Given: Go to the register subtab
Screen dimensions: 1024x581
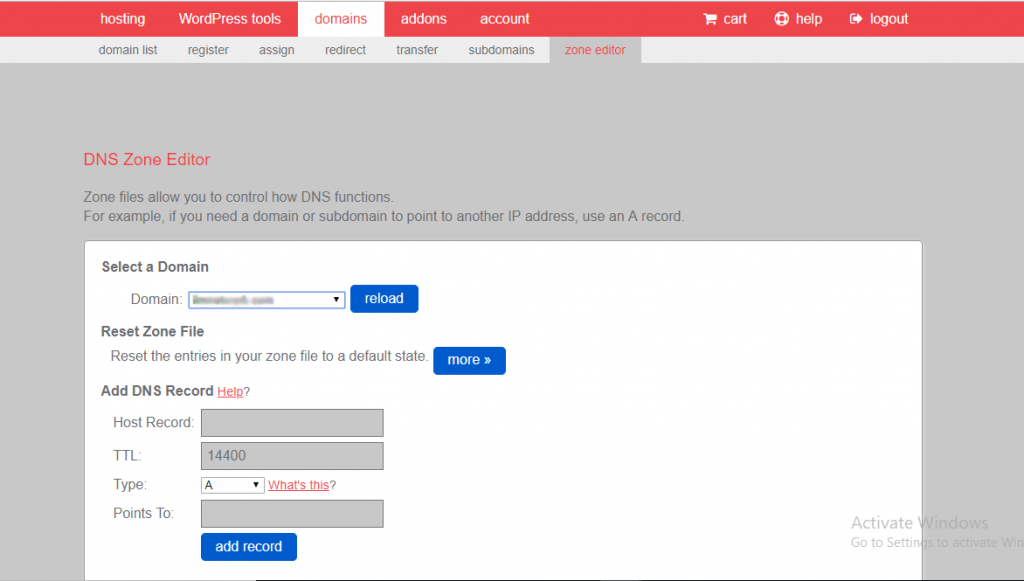Looking at the screenshot, I should pos(208,50).
